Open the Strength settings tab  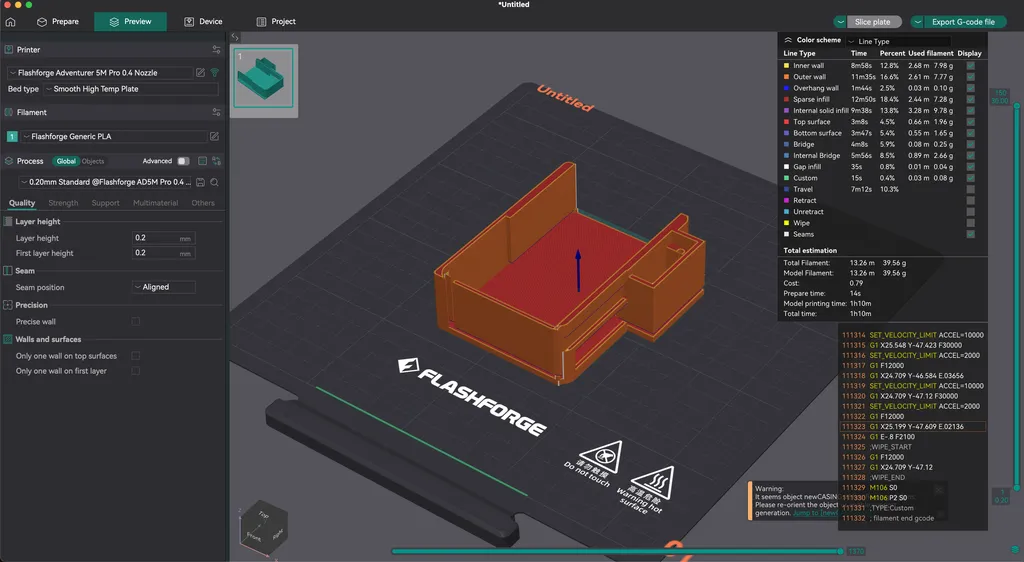click(63, 203)
